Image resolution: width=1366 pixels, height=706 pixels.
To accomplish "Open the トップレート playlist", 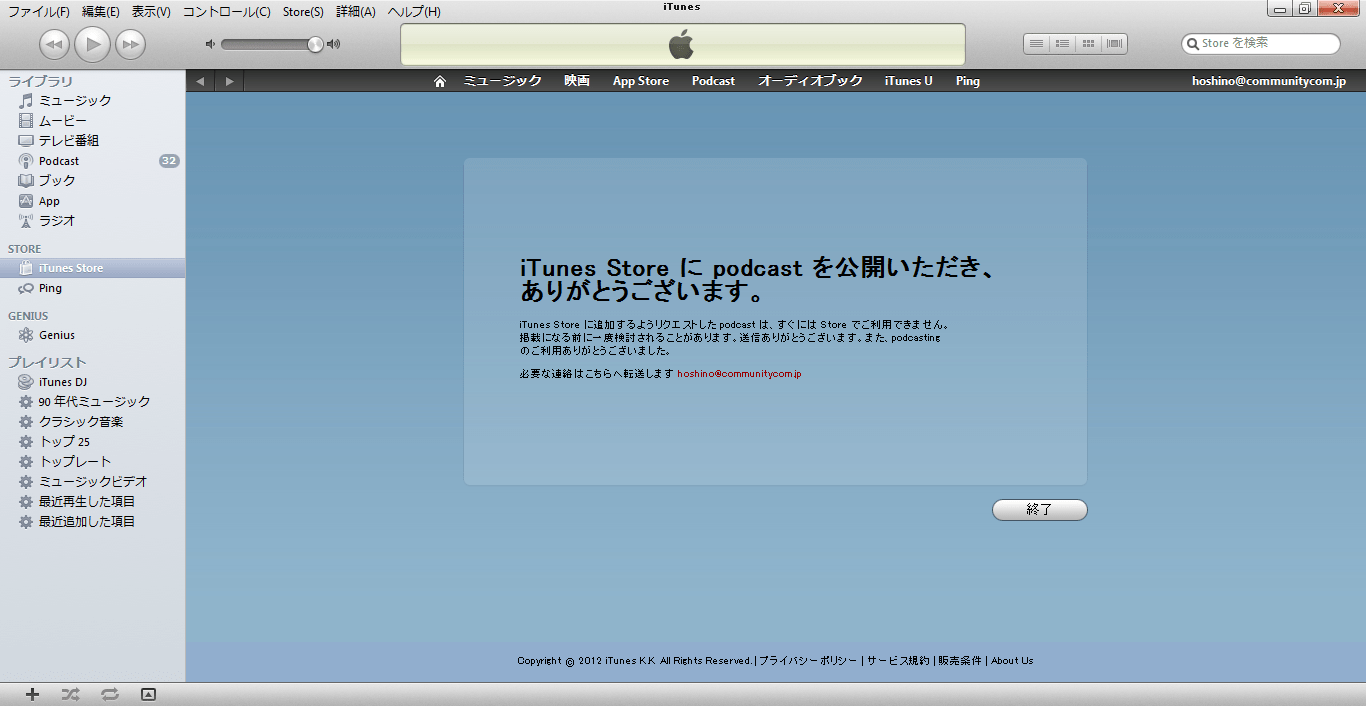I will coord(92,461).
